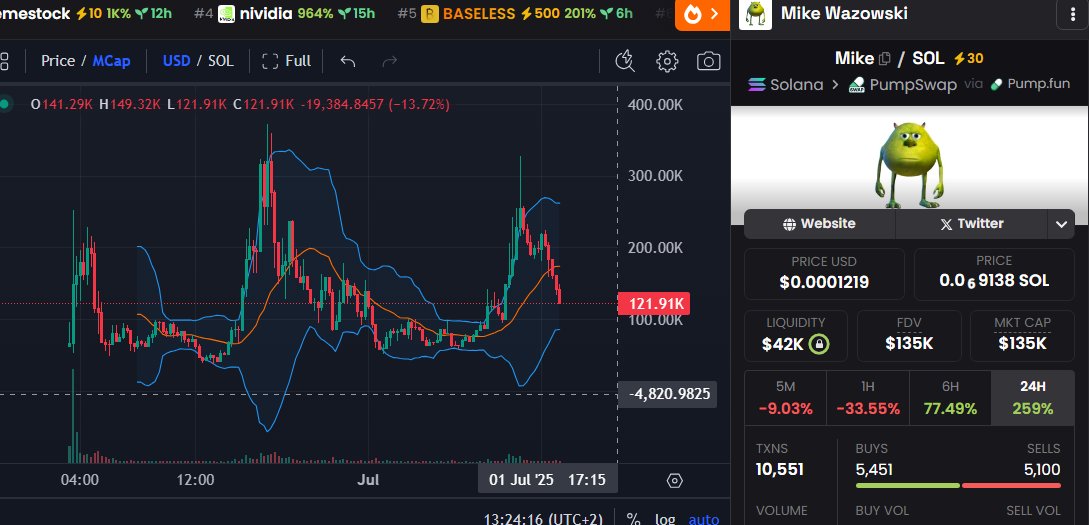
Task: Click the 01 Jul '25 17:15 time label
Action: click(547, 479)
